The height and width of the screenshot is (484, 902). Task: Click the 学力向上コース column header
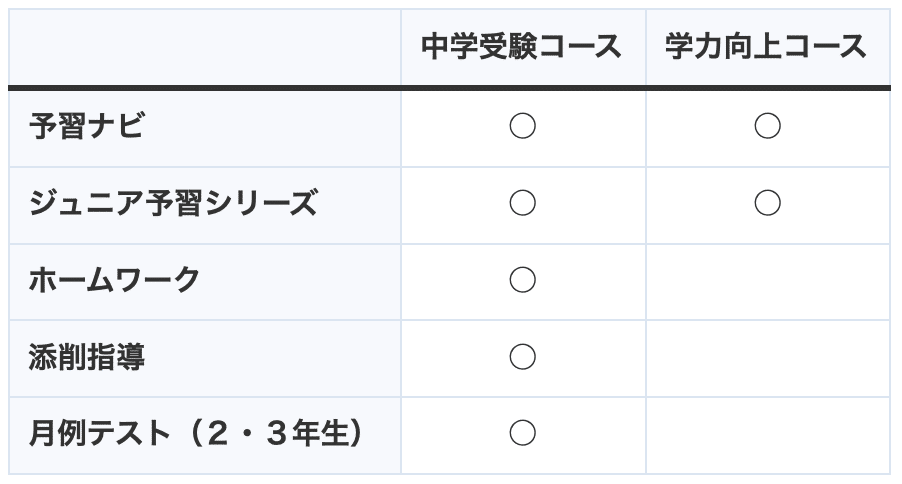[766, 47]
